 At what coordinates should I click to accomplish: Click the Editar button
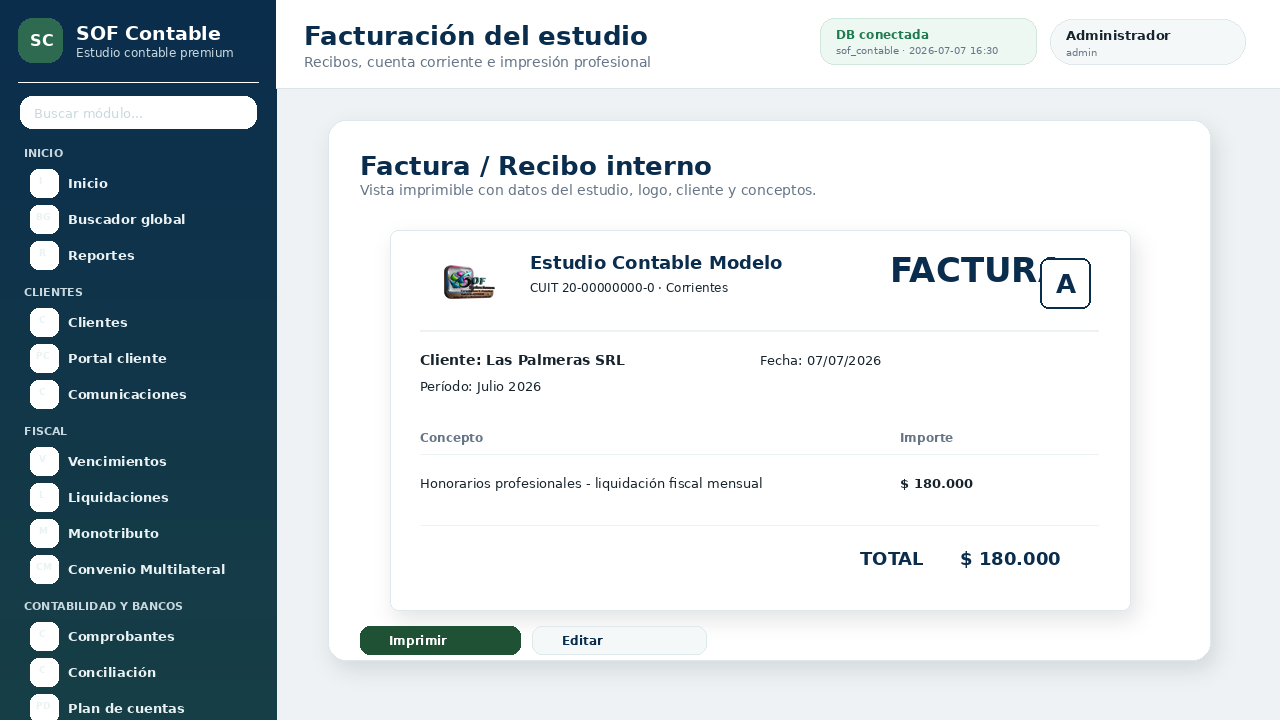tap(619, 640)
